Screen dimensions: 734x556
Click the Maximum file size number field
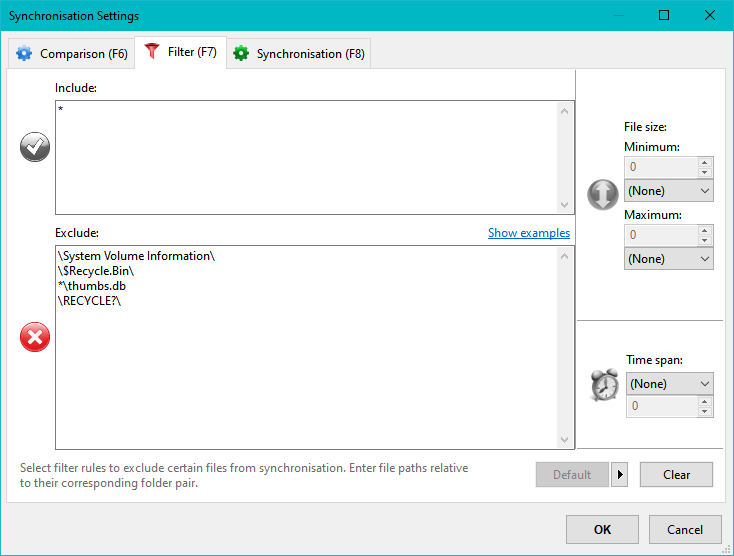[x=661, y=235]
